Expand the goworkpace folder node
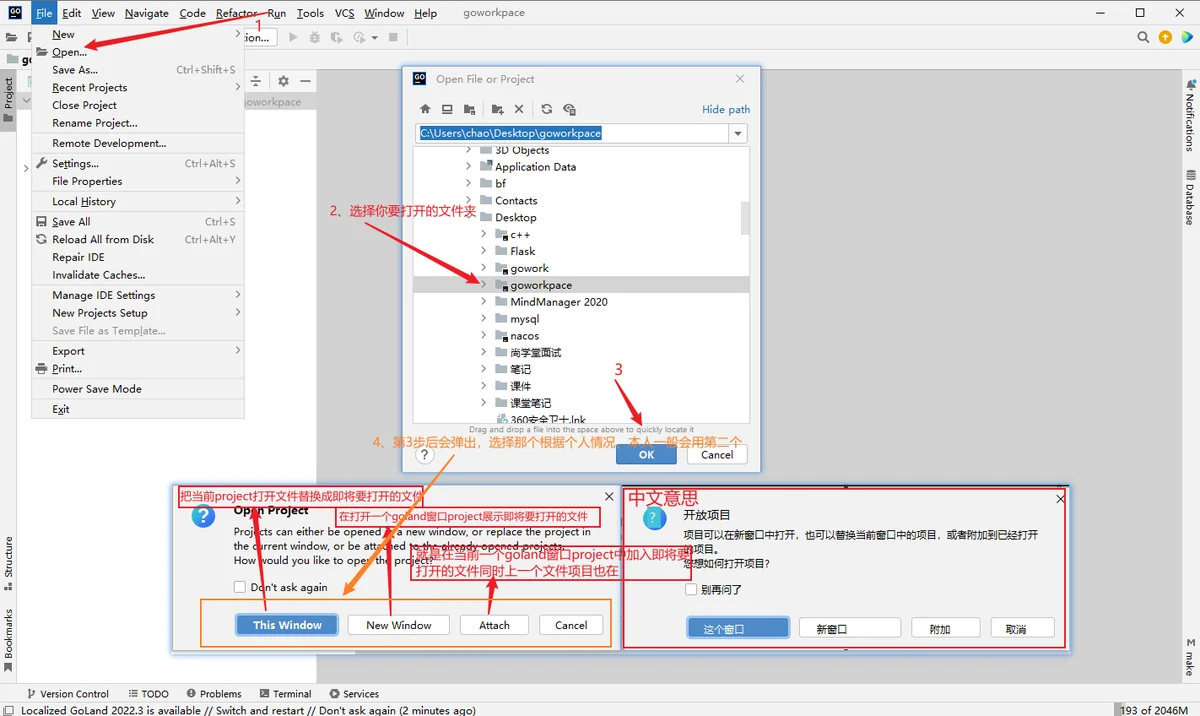The image size is (1200, 716). 484,285
